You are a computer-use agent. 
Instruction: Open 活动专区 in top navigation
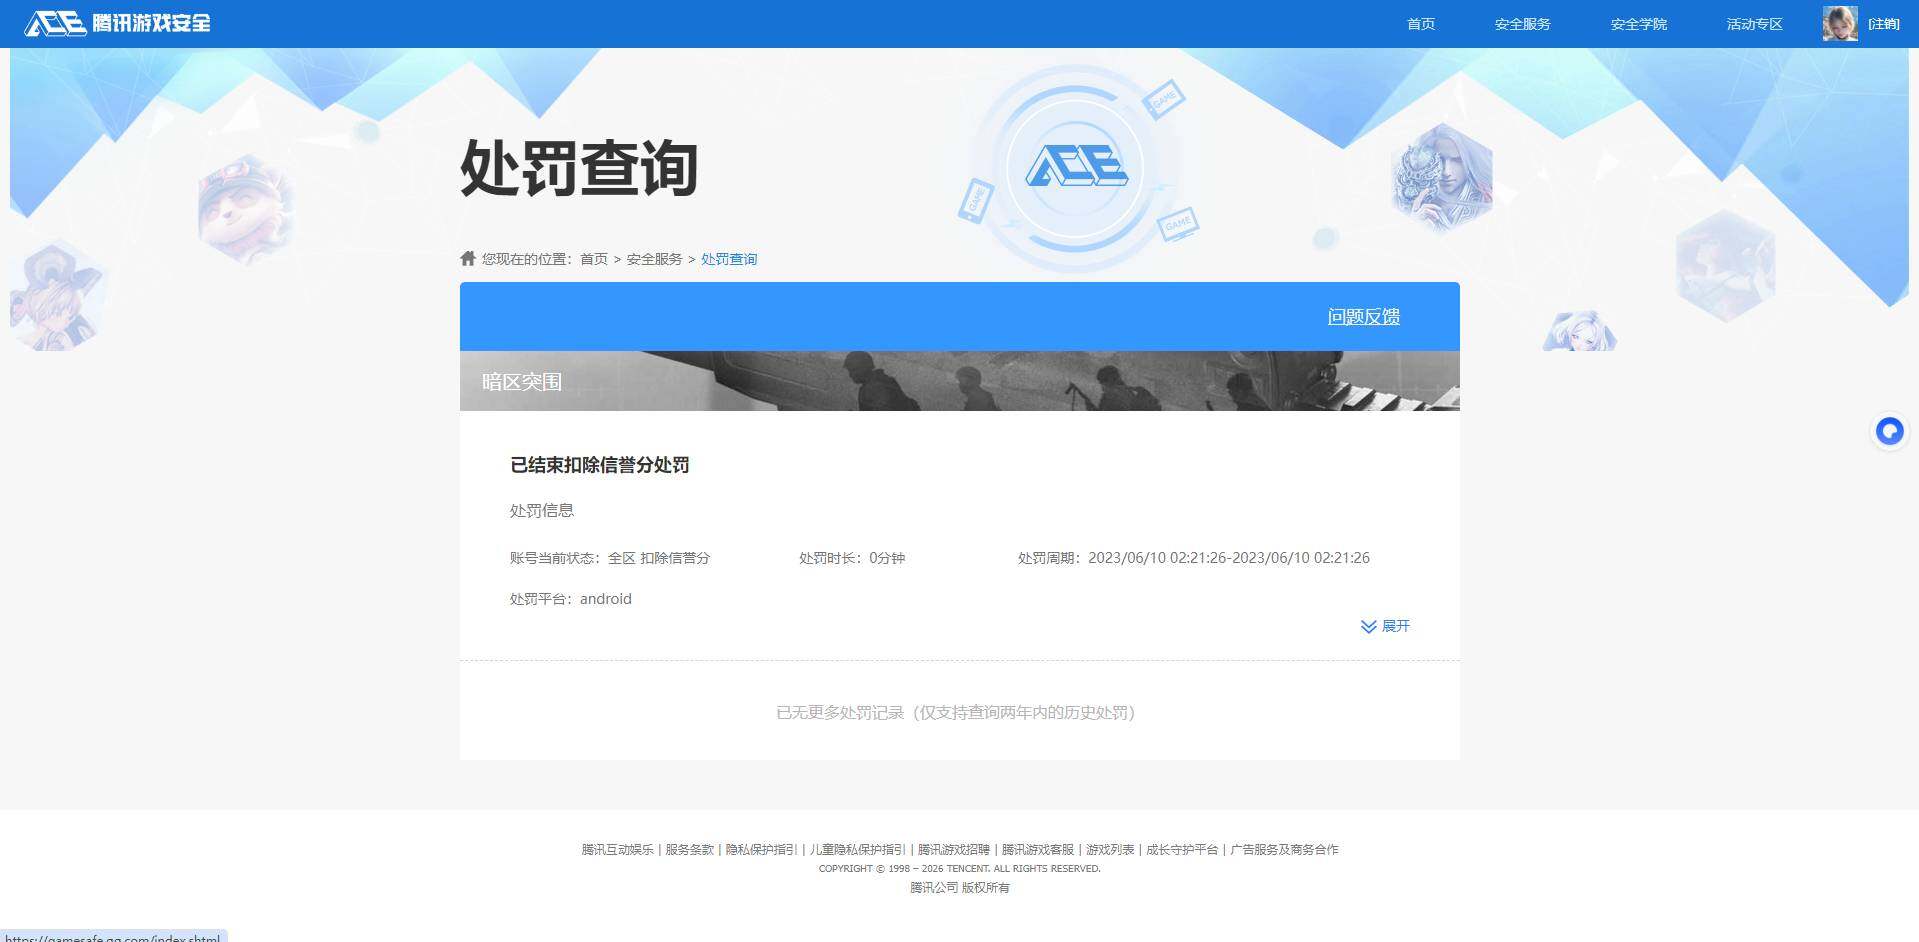click(x=1754, y=24)
